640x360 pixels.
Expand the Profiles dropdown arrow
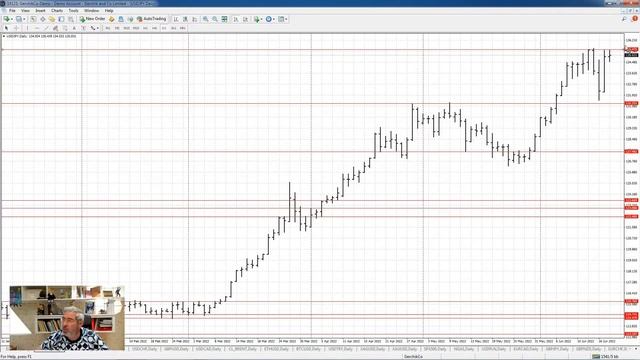coord(24,19)
